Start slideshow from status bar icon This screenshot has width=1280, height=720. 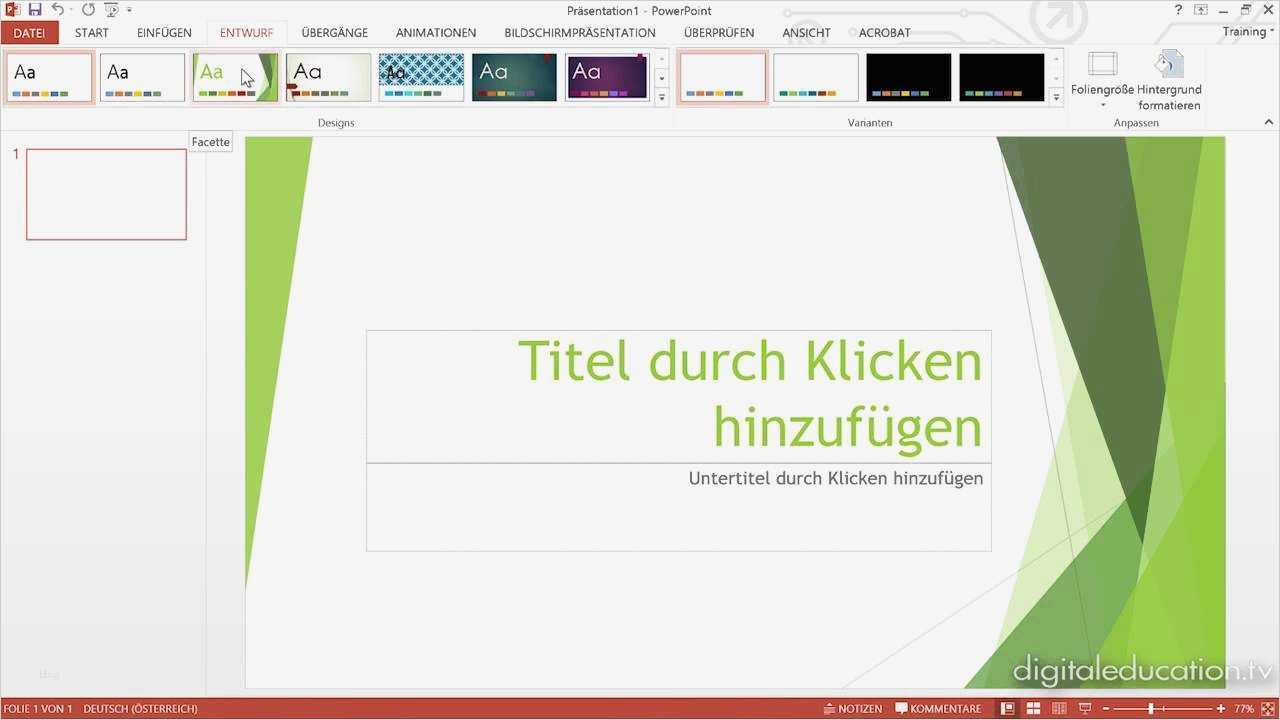1085,709
